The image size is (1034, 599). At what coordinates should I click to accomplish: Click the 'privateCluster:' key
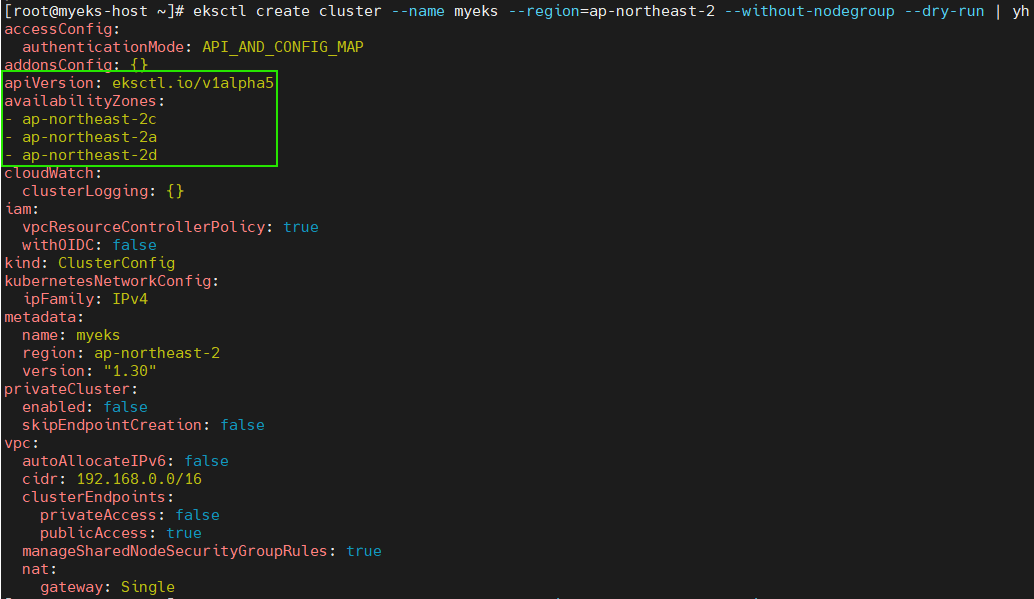(x=71, y=389)
